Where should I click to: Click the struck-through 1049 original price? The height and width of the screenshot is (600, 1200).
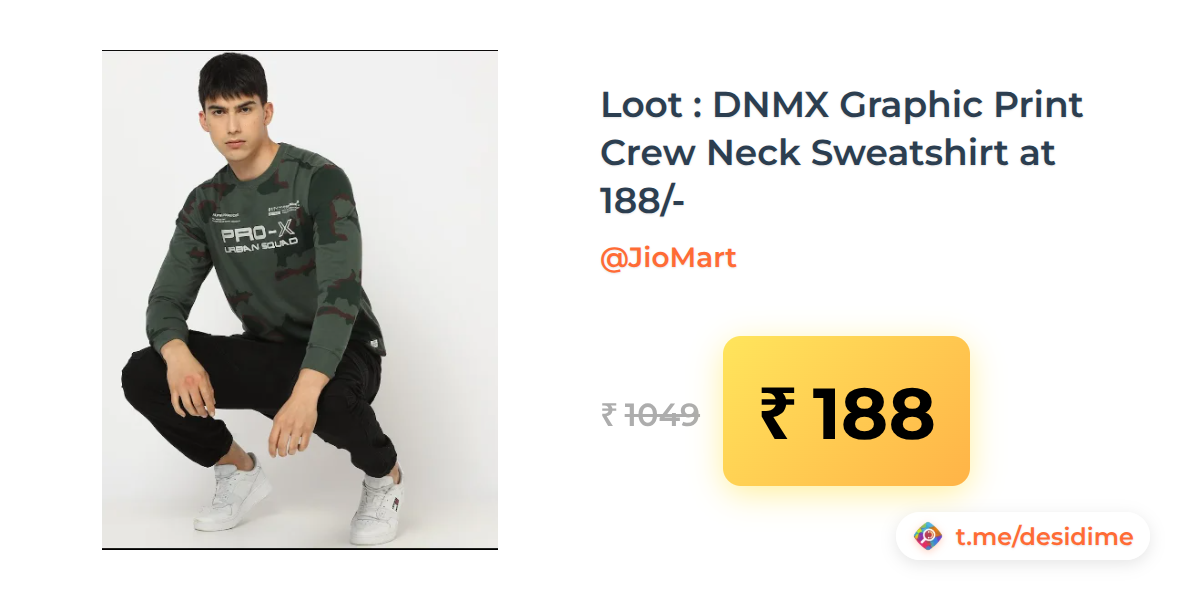tap(662, 414)
